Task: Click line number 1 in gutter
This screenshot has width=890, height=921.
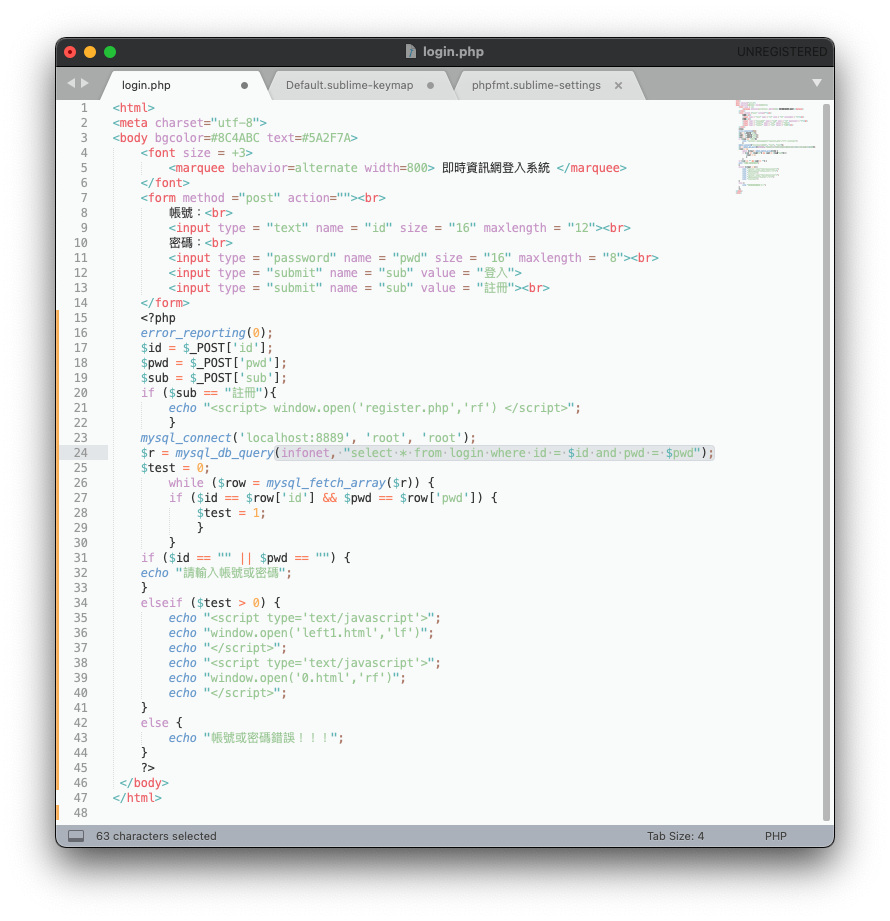Action: tap(84, 108)
